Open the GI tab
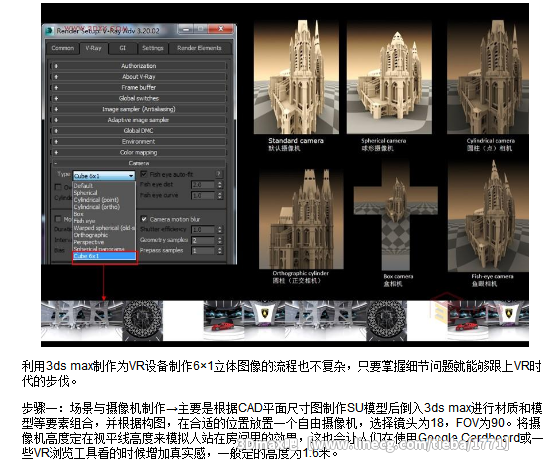The height and width of the screenshot is (463, 549). click(x=123, y=48)
